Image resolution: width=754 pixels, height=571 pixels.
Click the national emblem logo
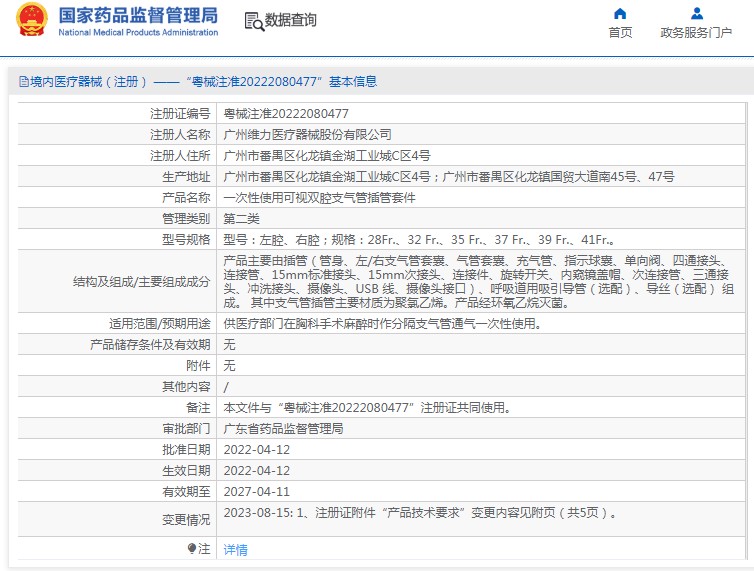pyautogui.click(x=32, y=20)
